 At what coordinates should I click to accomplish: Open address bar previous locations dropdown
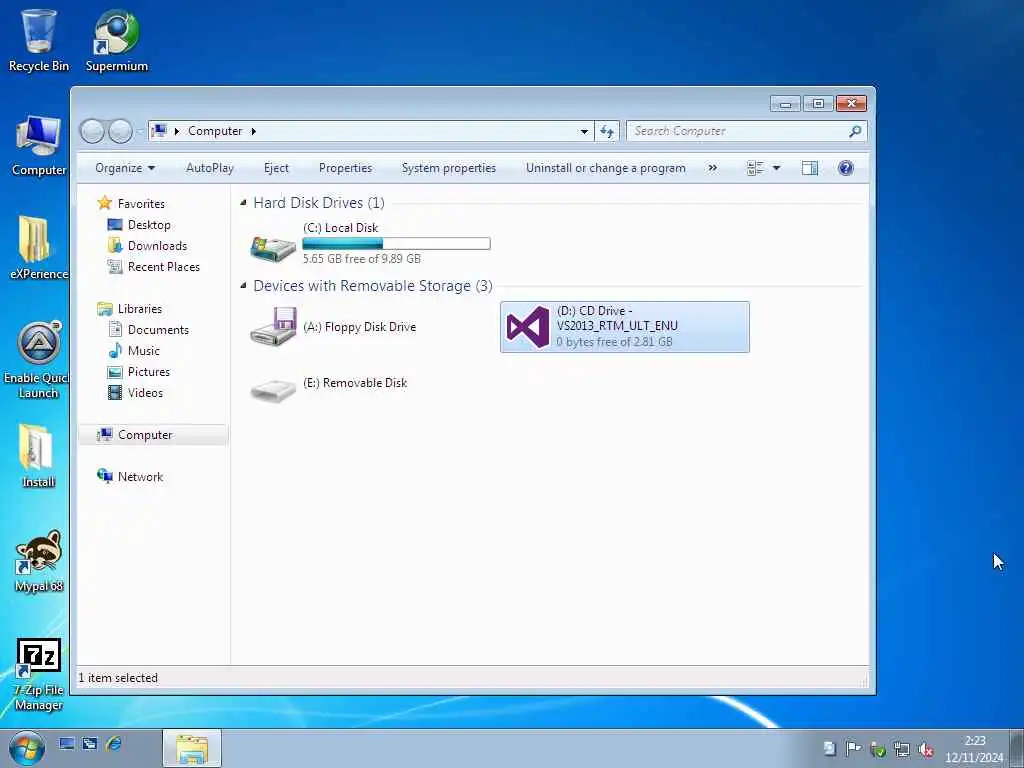(x=584, y=131)
